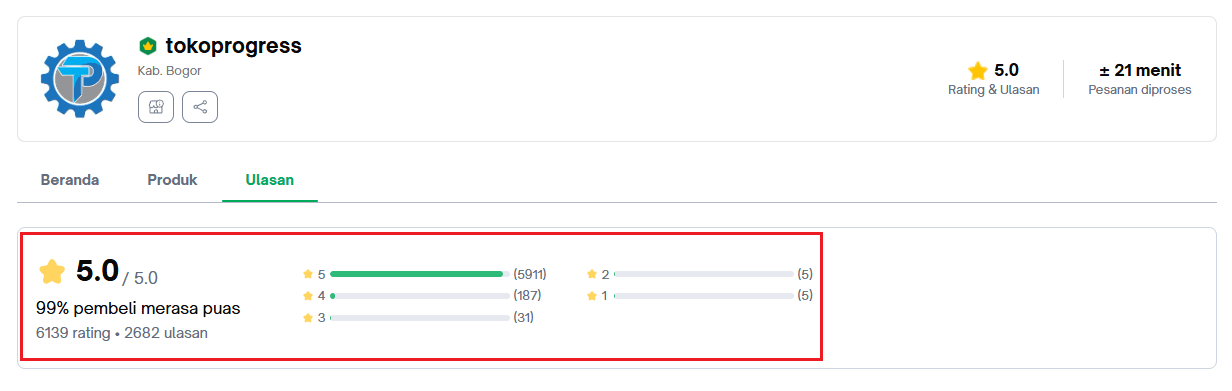The image size is (1232, 391).
Task: Click the 5-star green progress bar
Action: pyautogui.click(x=419, y=274)
